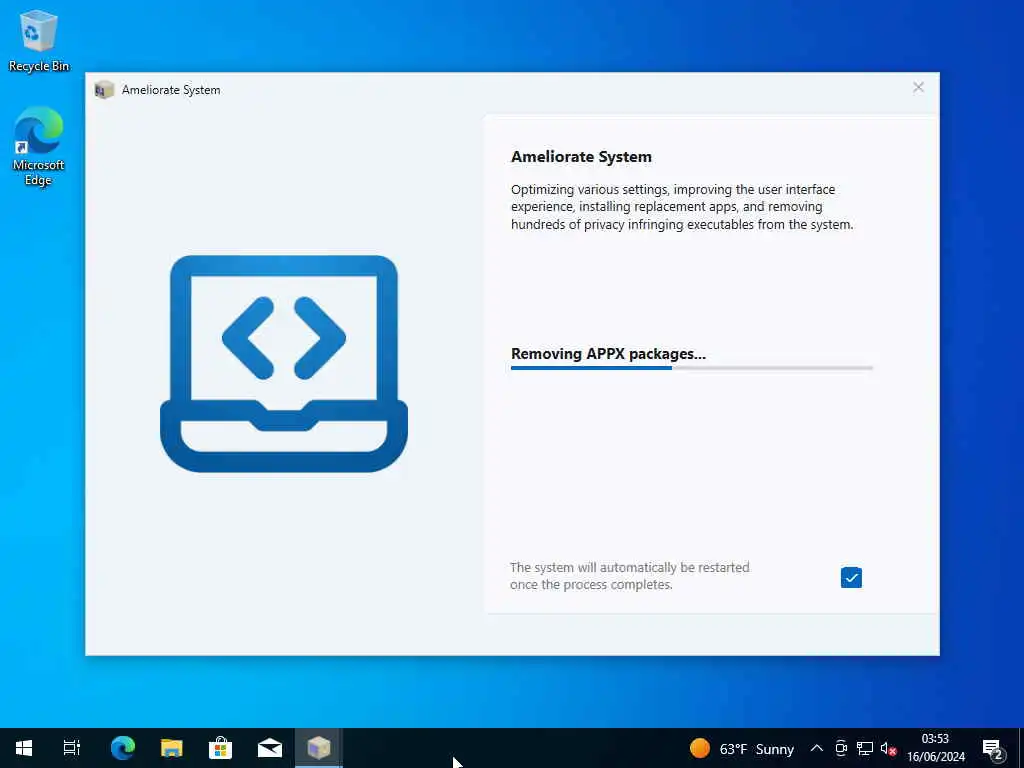Open Microsoft Store from the taskbar
Viewport: 1024px width, 768px height.
coord(221,748)
